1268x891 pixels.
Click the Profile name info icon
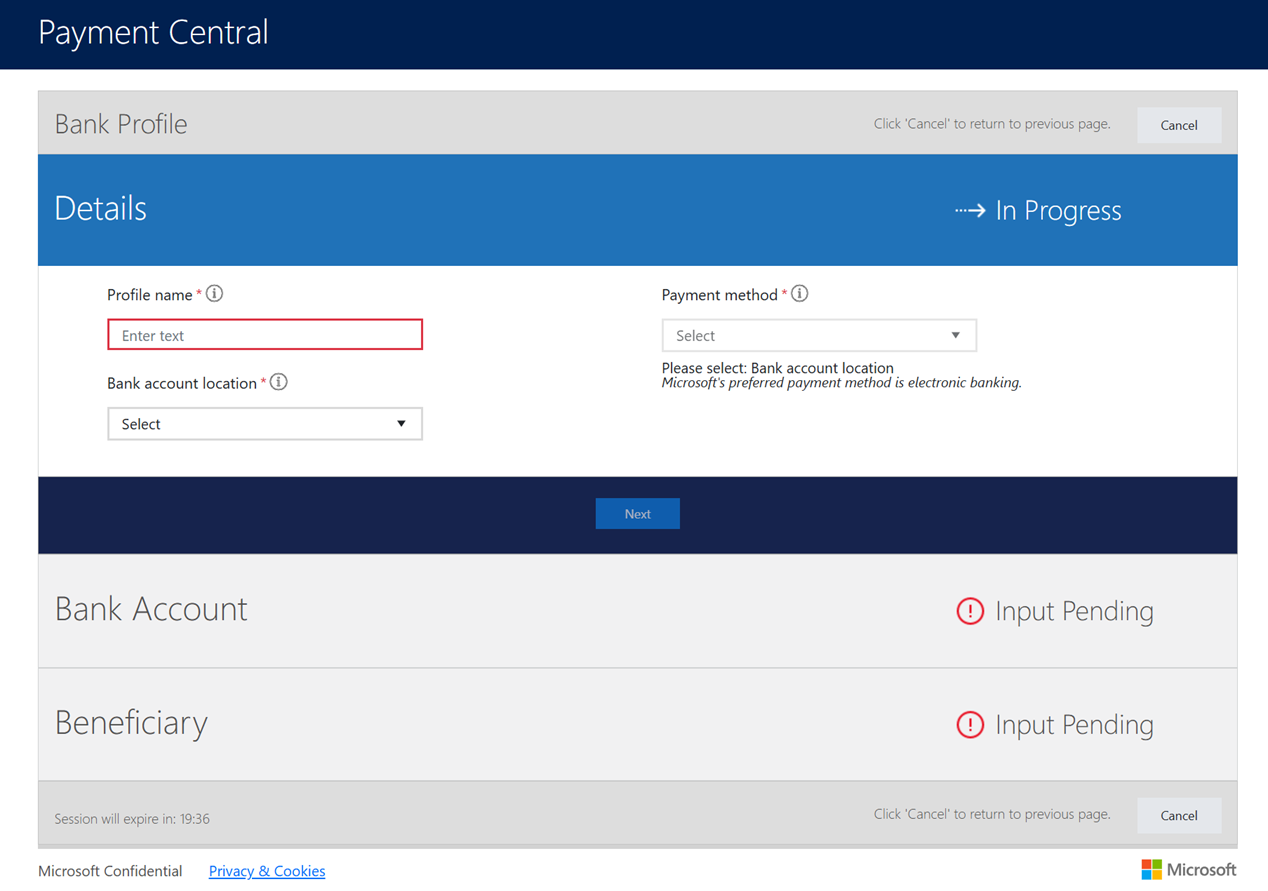[215, 294]
